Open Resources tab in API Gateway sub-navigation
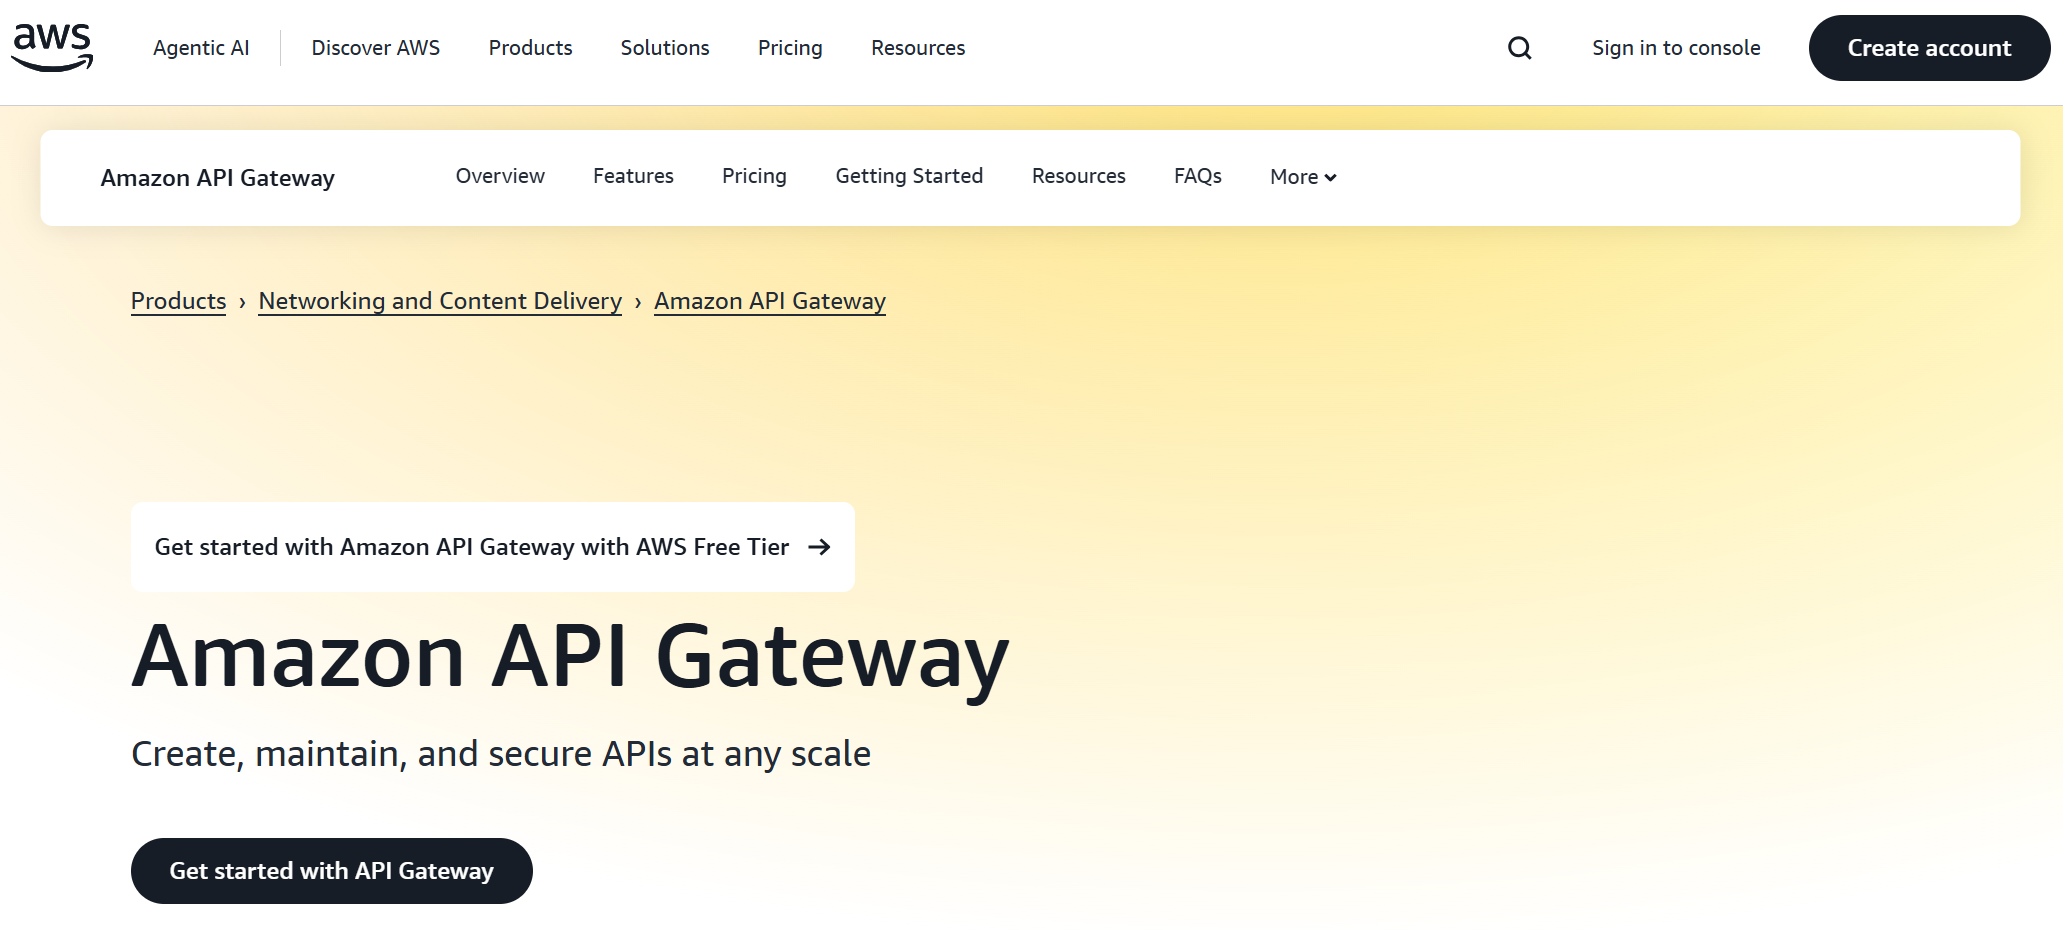2063x930 pixels. [1078, 176]
